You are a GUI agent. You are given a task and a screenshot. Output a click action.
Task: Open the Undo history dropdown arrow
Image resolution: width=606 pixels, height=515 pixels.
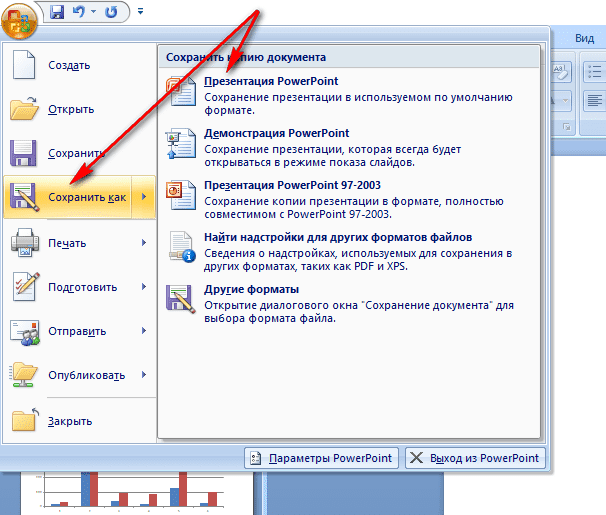[x=94, y=12]
